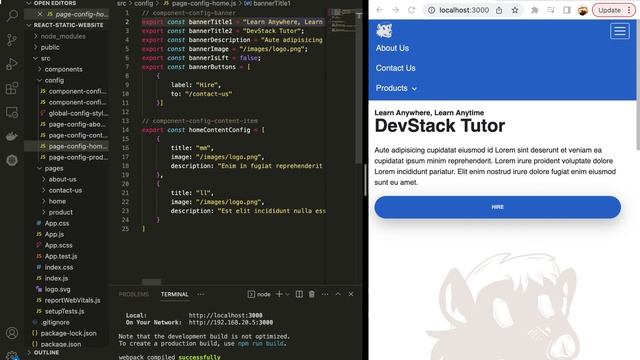View site information icon in address bar
This screenshot has height=360, width=640.
click(x=431, y=10)
